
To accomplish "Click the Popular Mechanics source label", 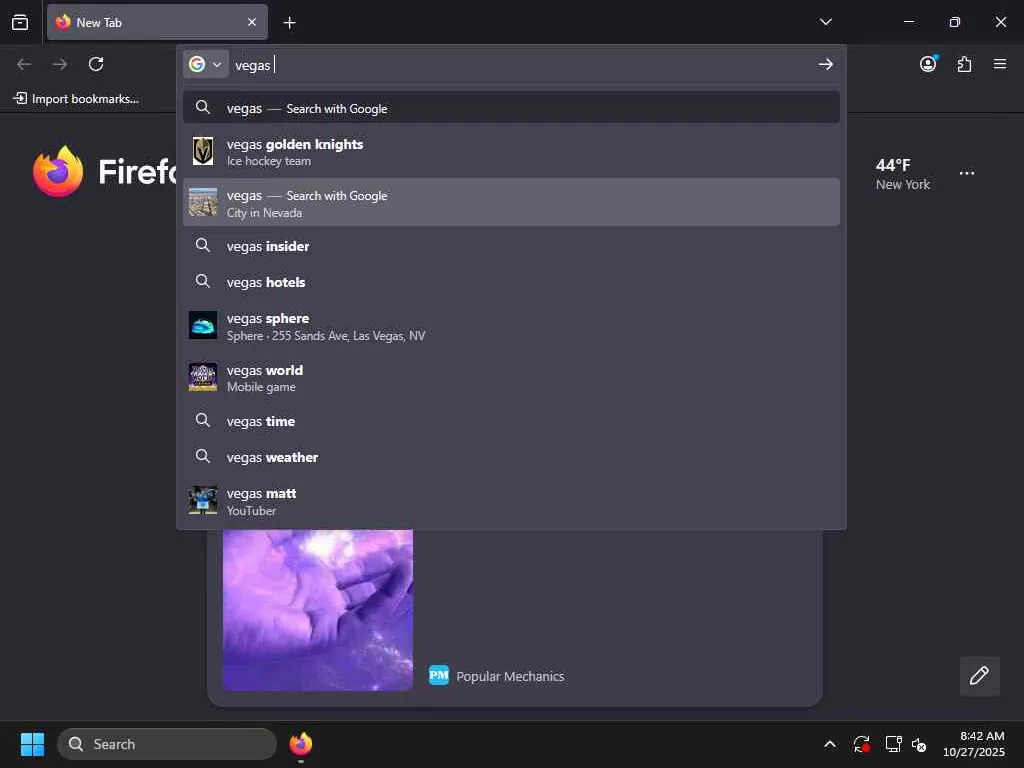I will click(x=510, y=677).
